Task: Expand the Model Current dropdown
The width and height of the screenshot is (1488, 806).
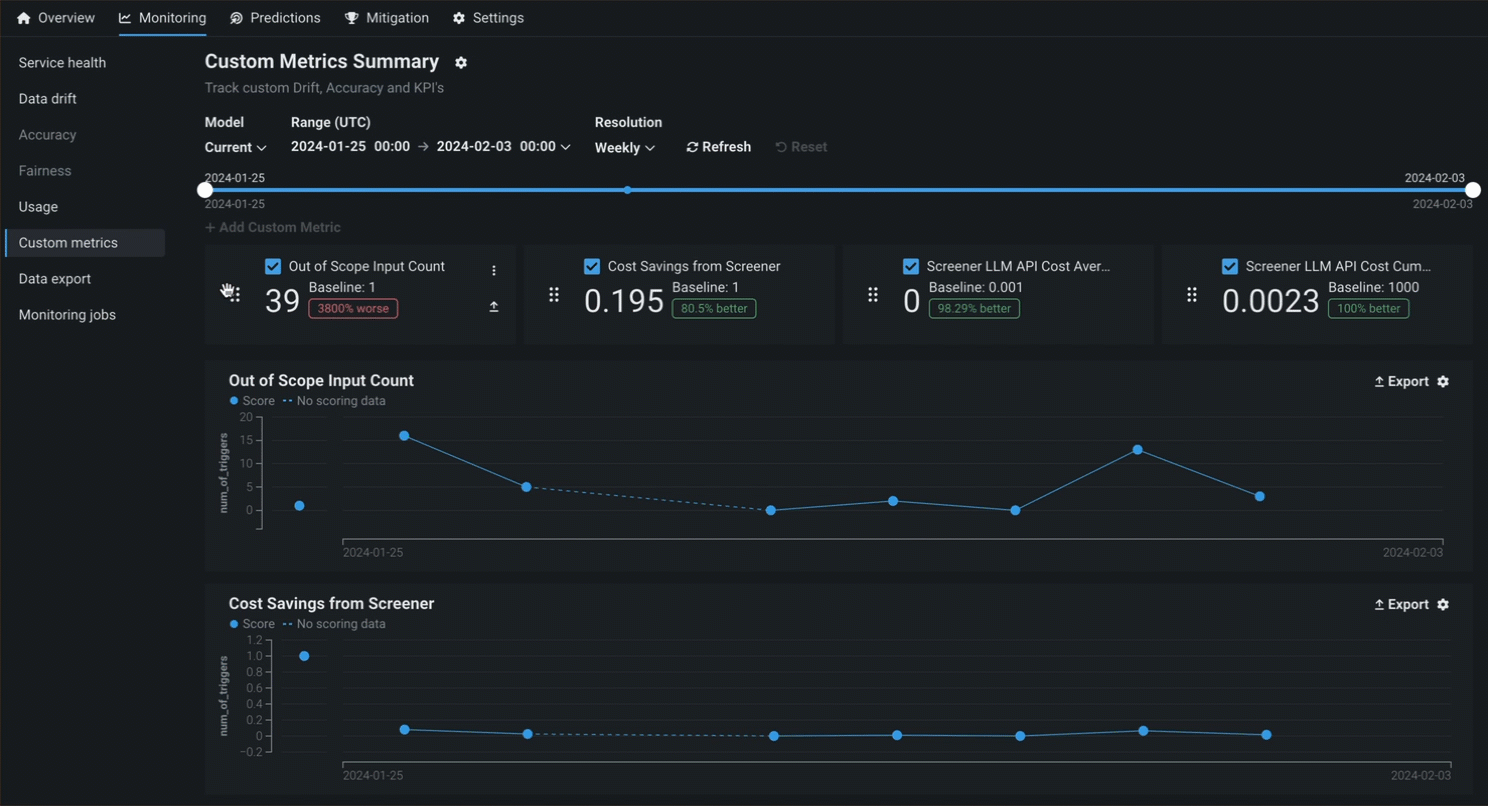Action: point(236,147)
